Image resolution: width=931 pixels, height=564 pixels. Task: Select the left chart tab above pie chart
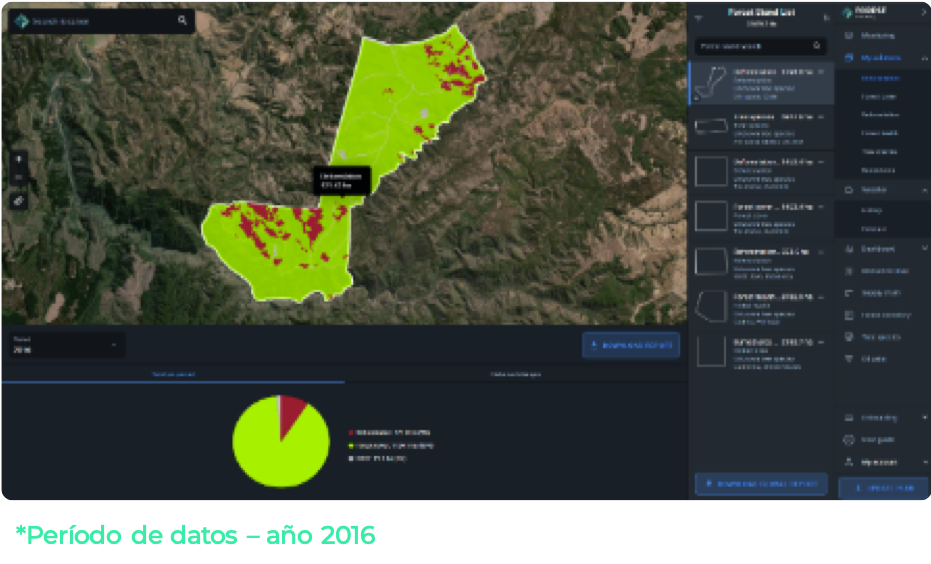pos(172,375)
